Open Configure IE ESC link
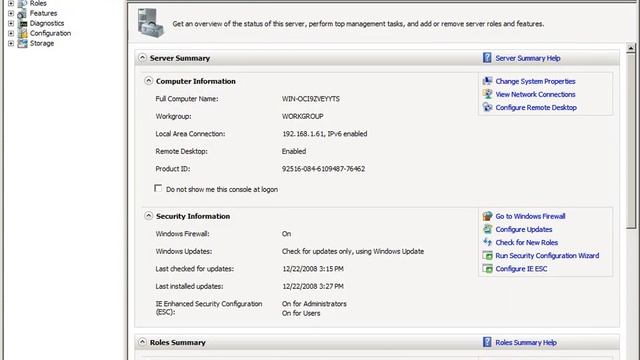Screen dimensions: 640x360 (x=521, y=269)
